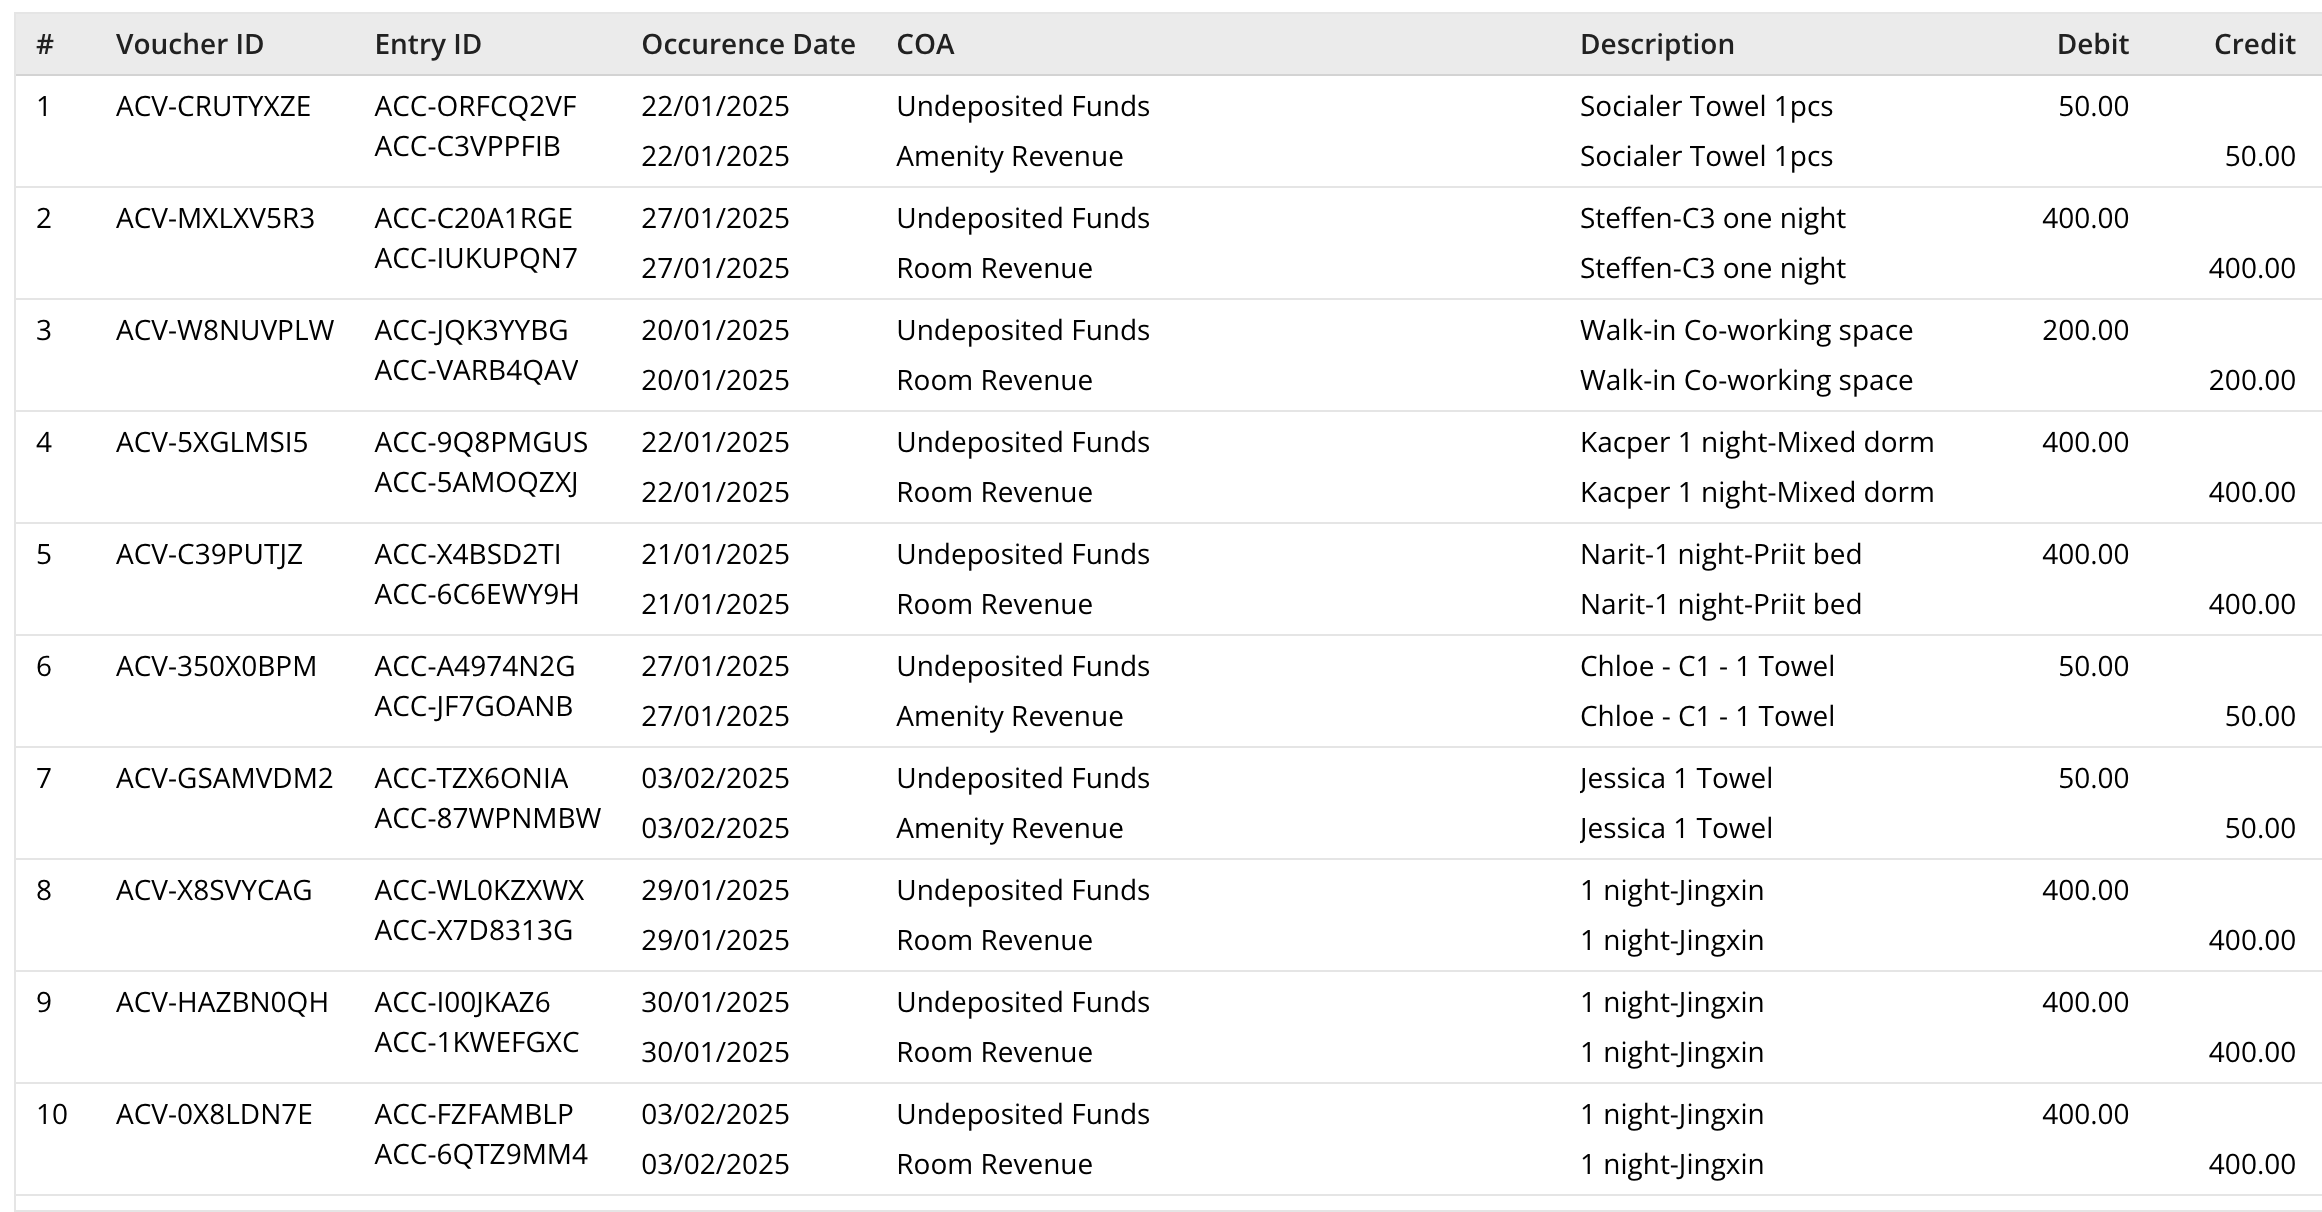Click the # column header
The height and width of the screenshot is (1212, 2322).
click(44, 44)
